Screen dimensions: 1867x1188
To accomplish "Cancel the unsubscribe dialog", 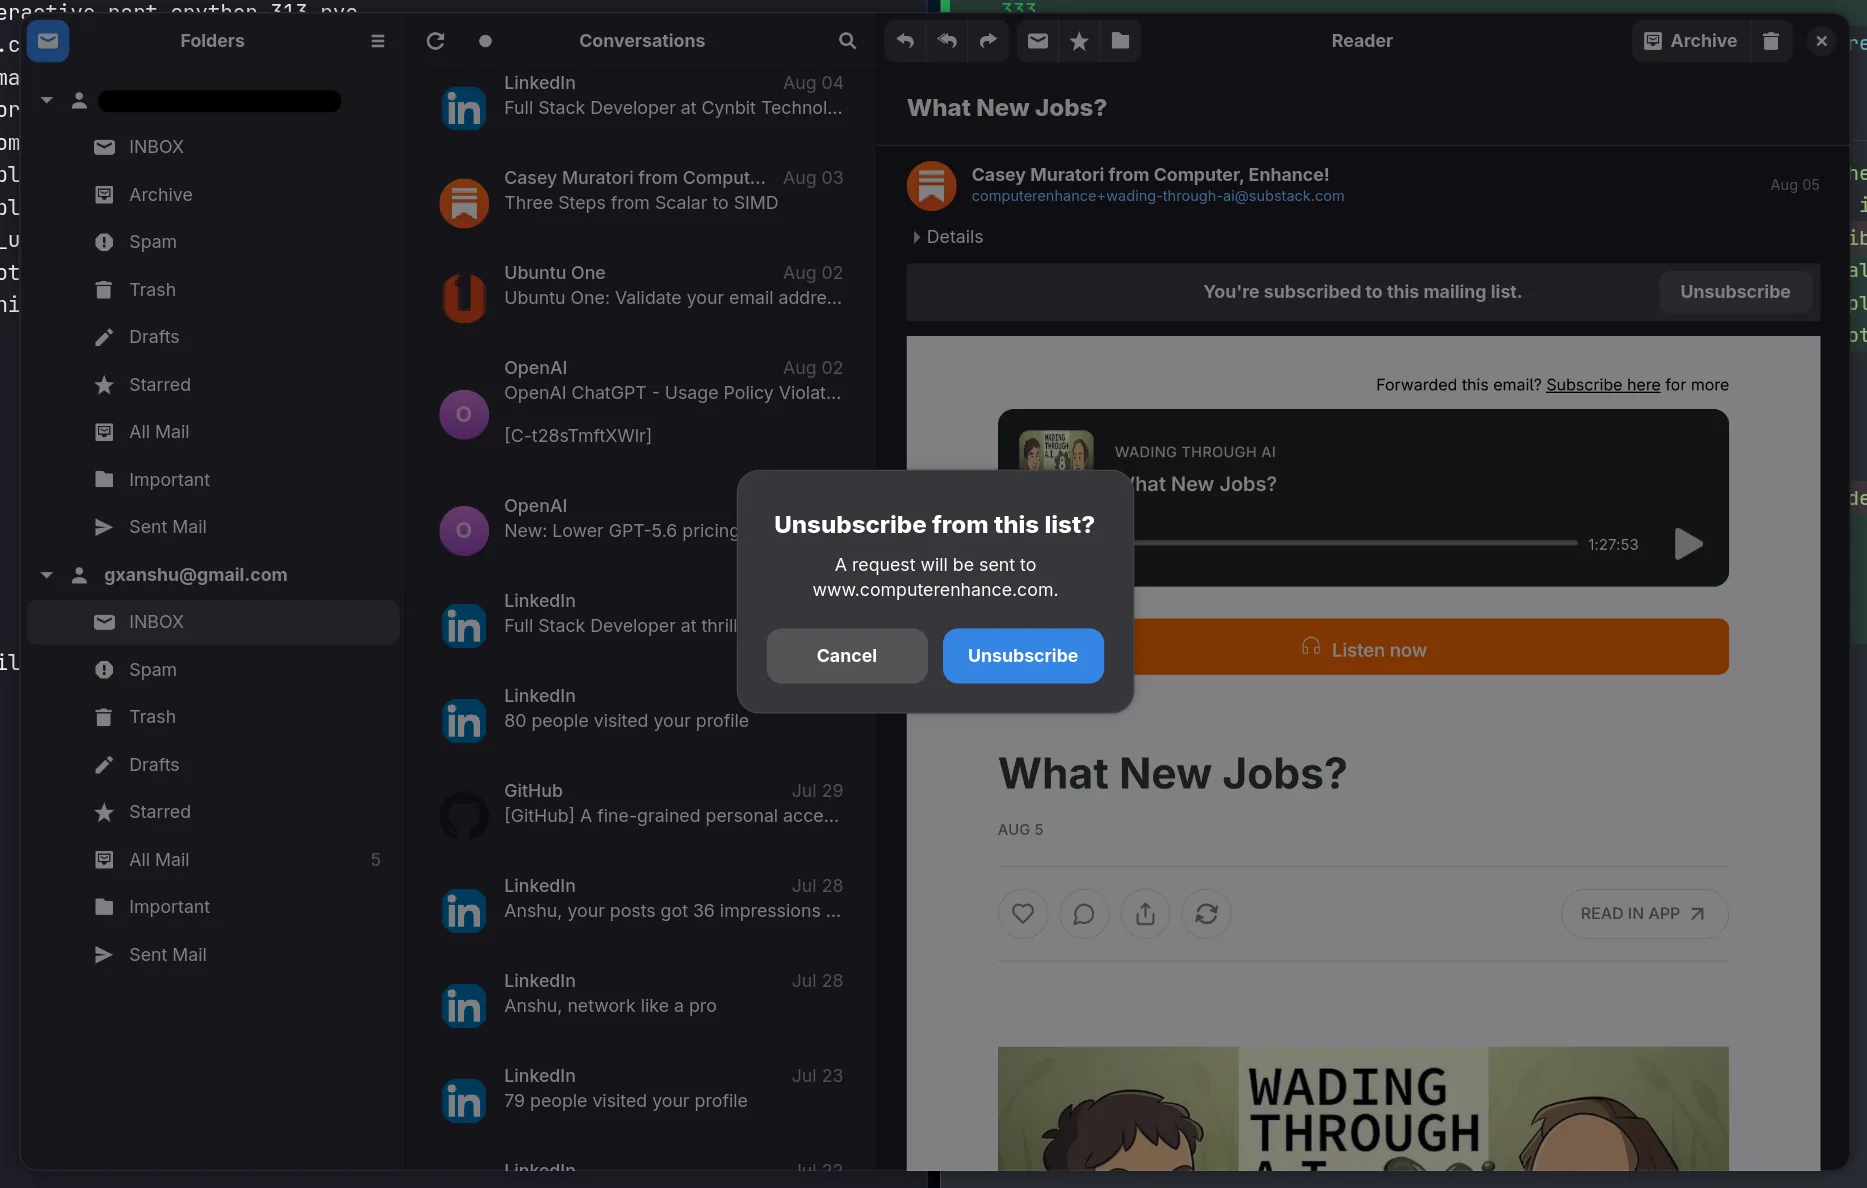I will tap(847, 656).
